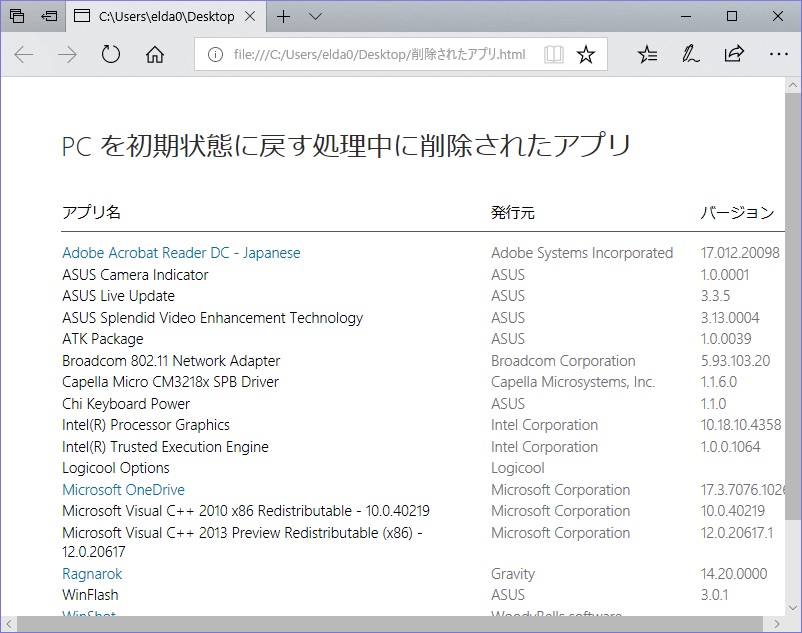Screen dimensions: 802x633
Task: Add page to favorites star
Action: click(586, 54)
